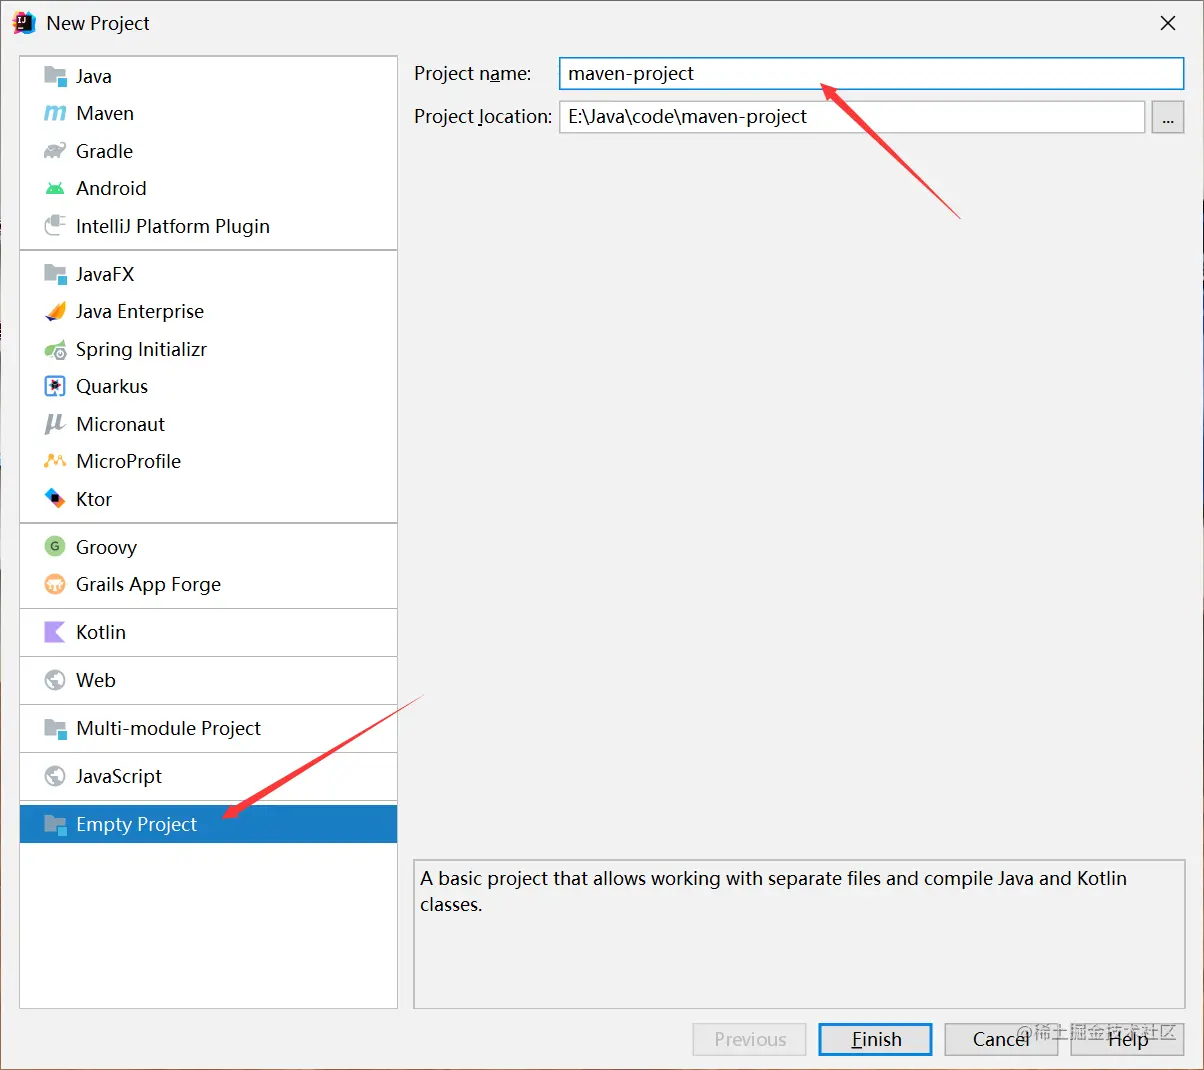Click the Spring Initializr icon
This screenshot has width=1204, height=1070.
pyautogui.click(x=55, y=350)
